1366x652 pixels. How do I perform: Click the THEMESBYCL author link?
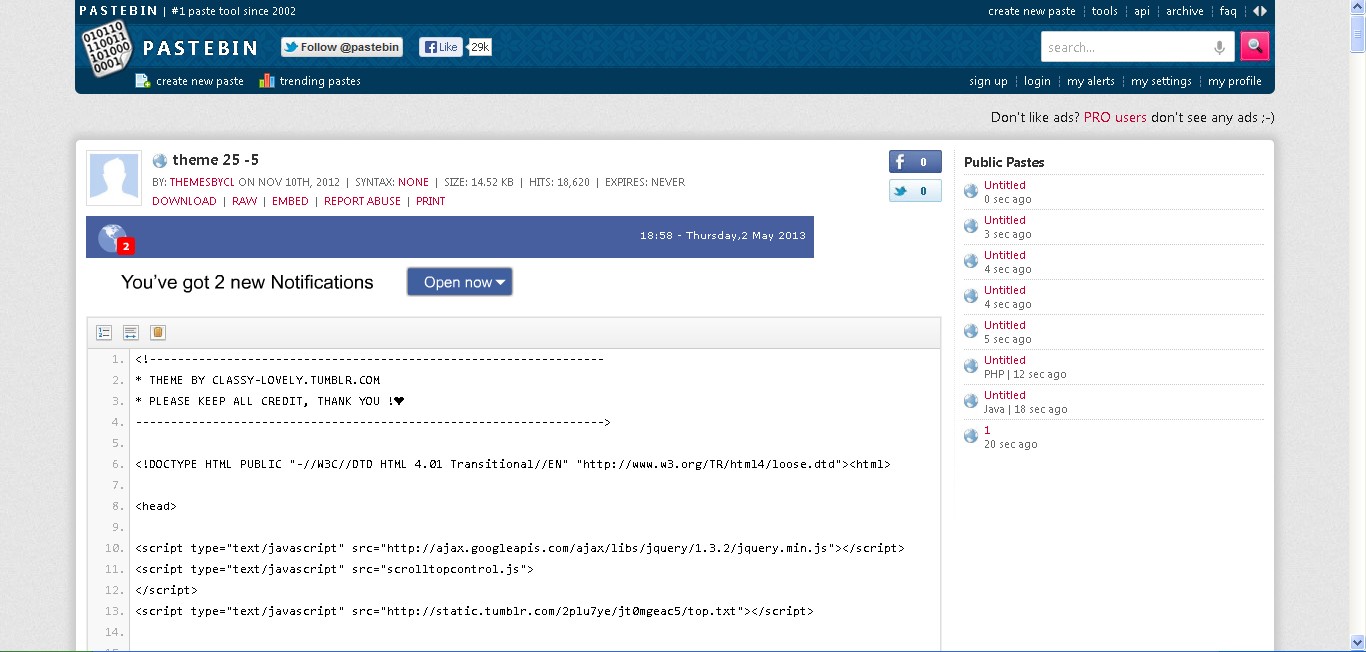tap(203, 182)
